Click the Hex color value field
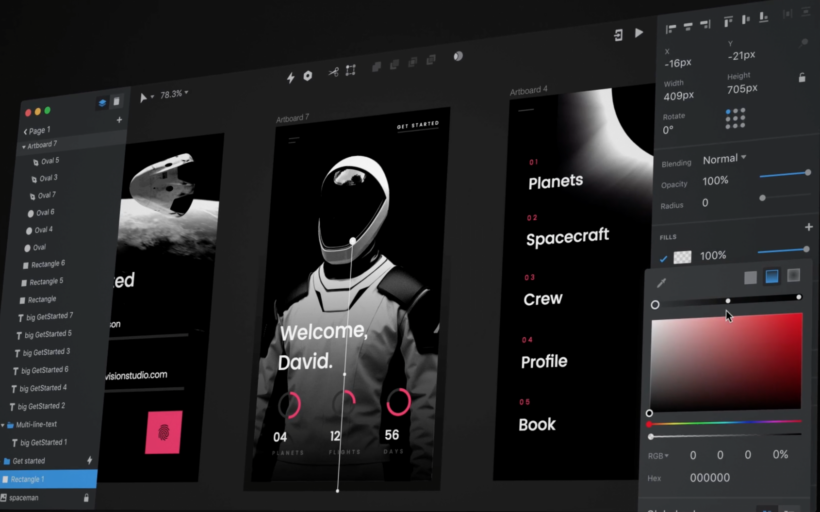 pos(710,478)
